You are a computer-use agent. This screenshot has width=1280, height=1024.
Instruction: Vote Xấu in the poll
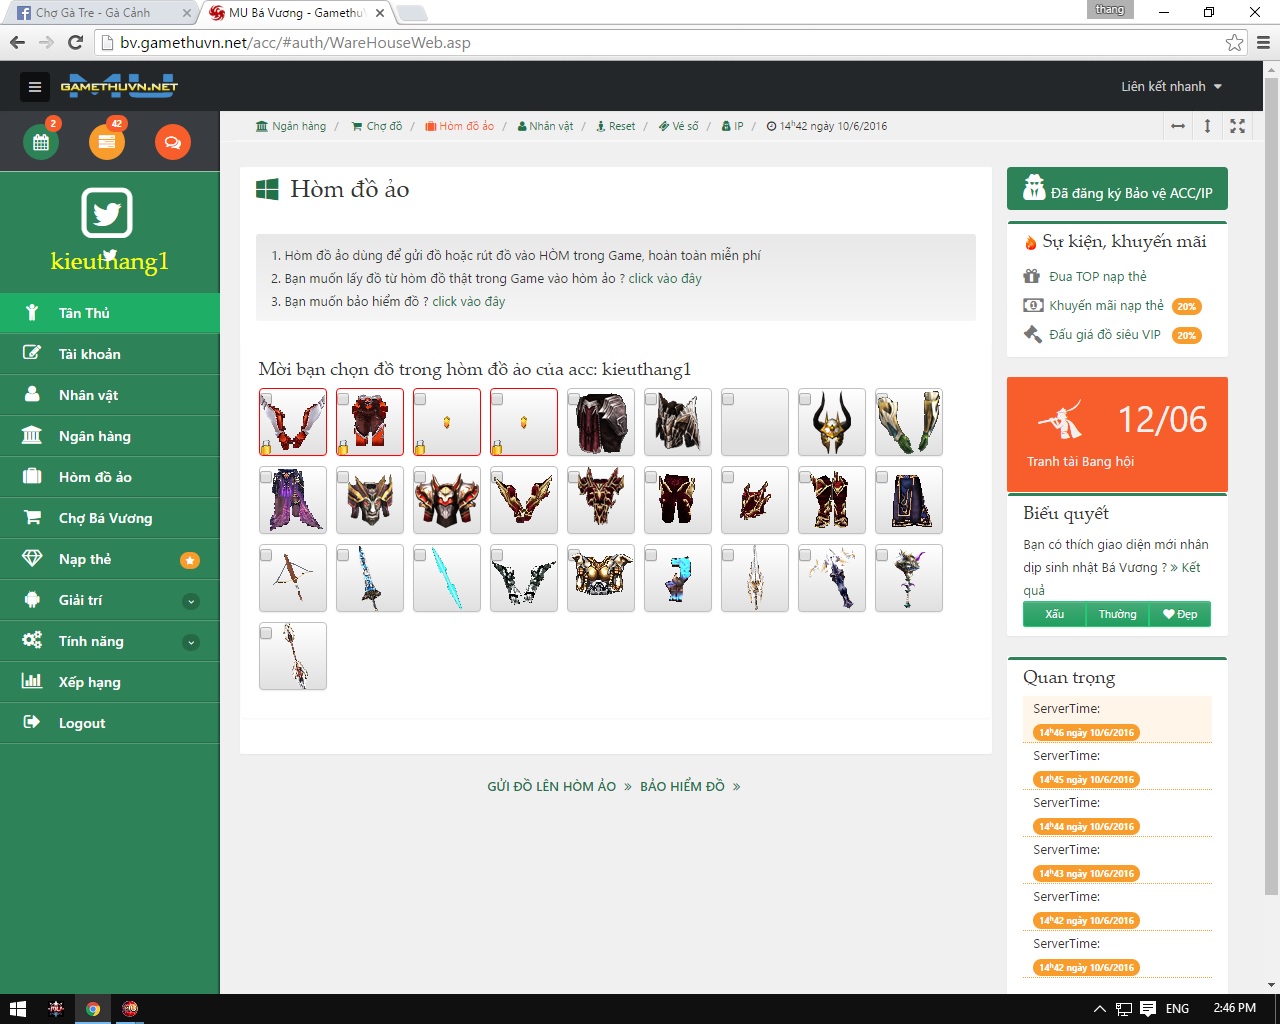[x=1054, y=614]
